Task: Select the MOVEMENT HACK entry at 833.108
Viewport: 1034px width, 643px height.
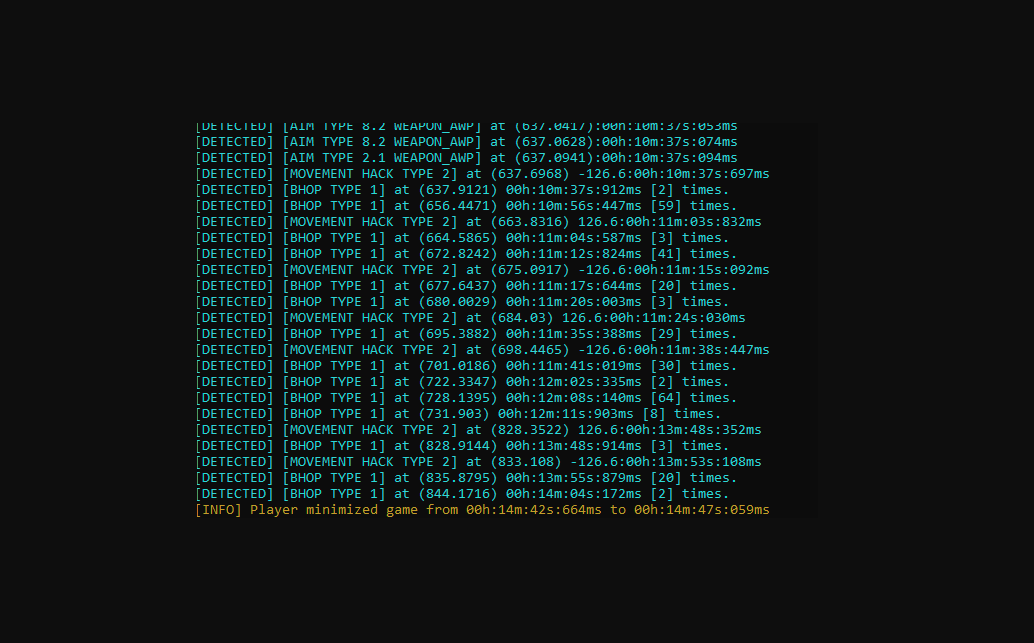Action: point(478,462)
